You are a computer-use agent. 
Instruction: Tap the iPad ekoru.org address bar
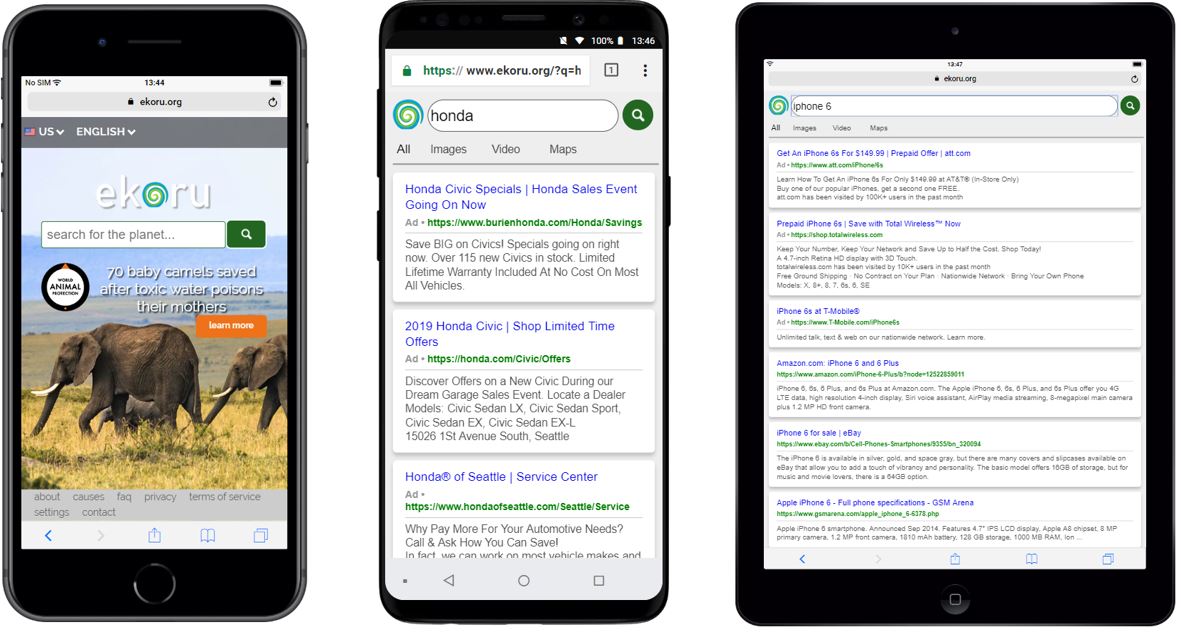pyautogui.click(x=954, y=79)
